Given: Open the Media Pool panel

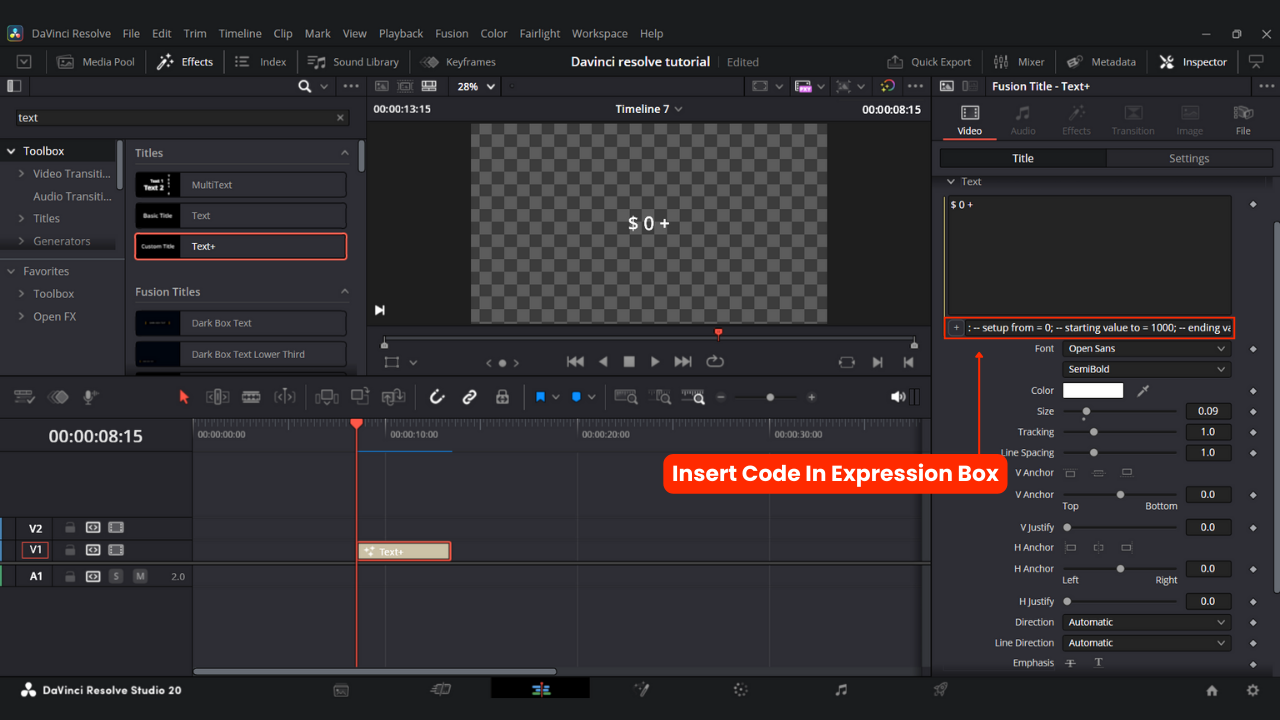Looking at the screenshot, I should tap(96, 62).
